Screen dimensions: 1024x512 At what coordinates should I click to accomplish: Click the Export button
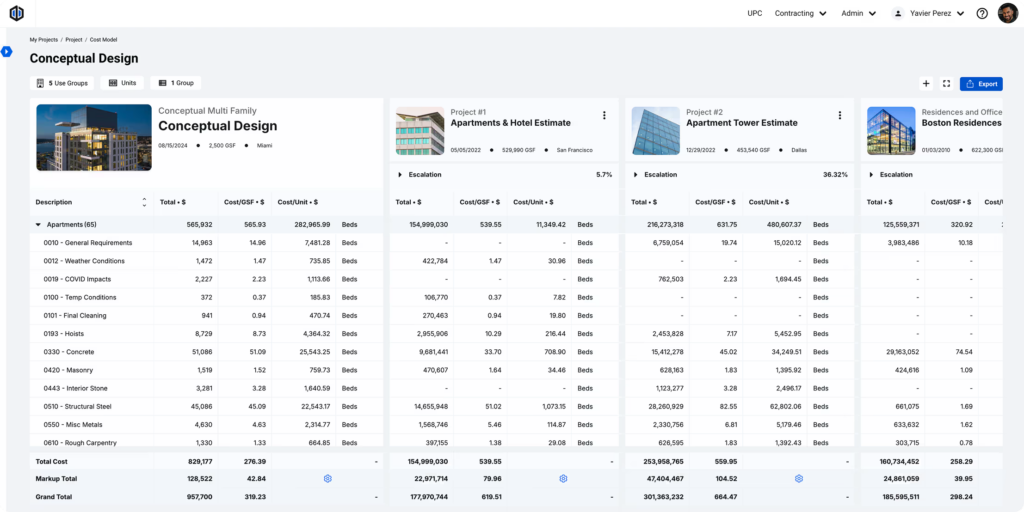pos(981,84)
